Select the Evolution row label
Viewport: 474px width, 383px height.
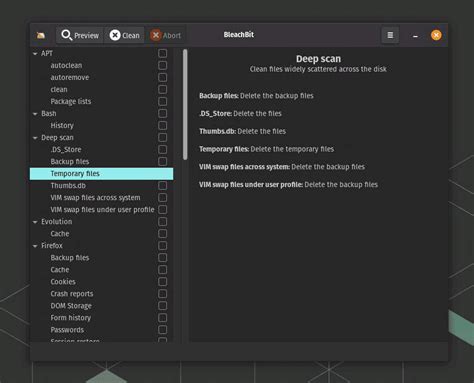(x=57, y=221)
